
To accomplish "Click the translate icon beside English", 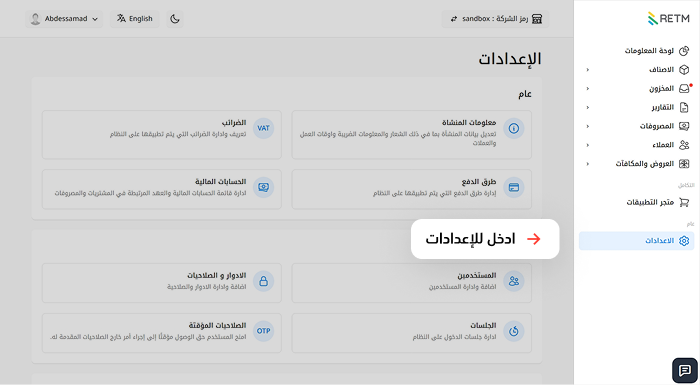I will 121,18.
